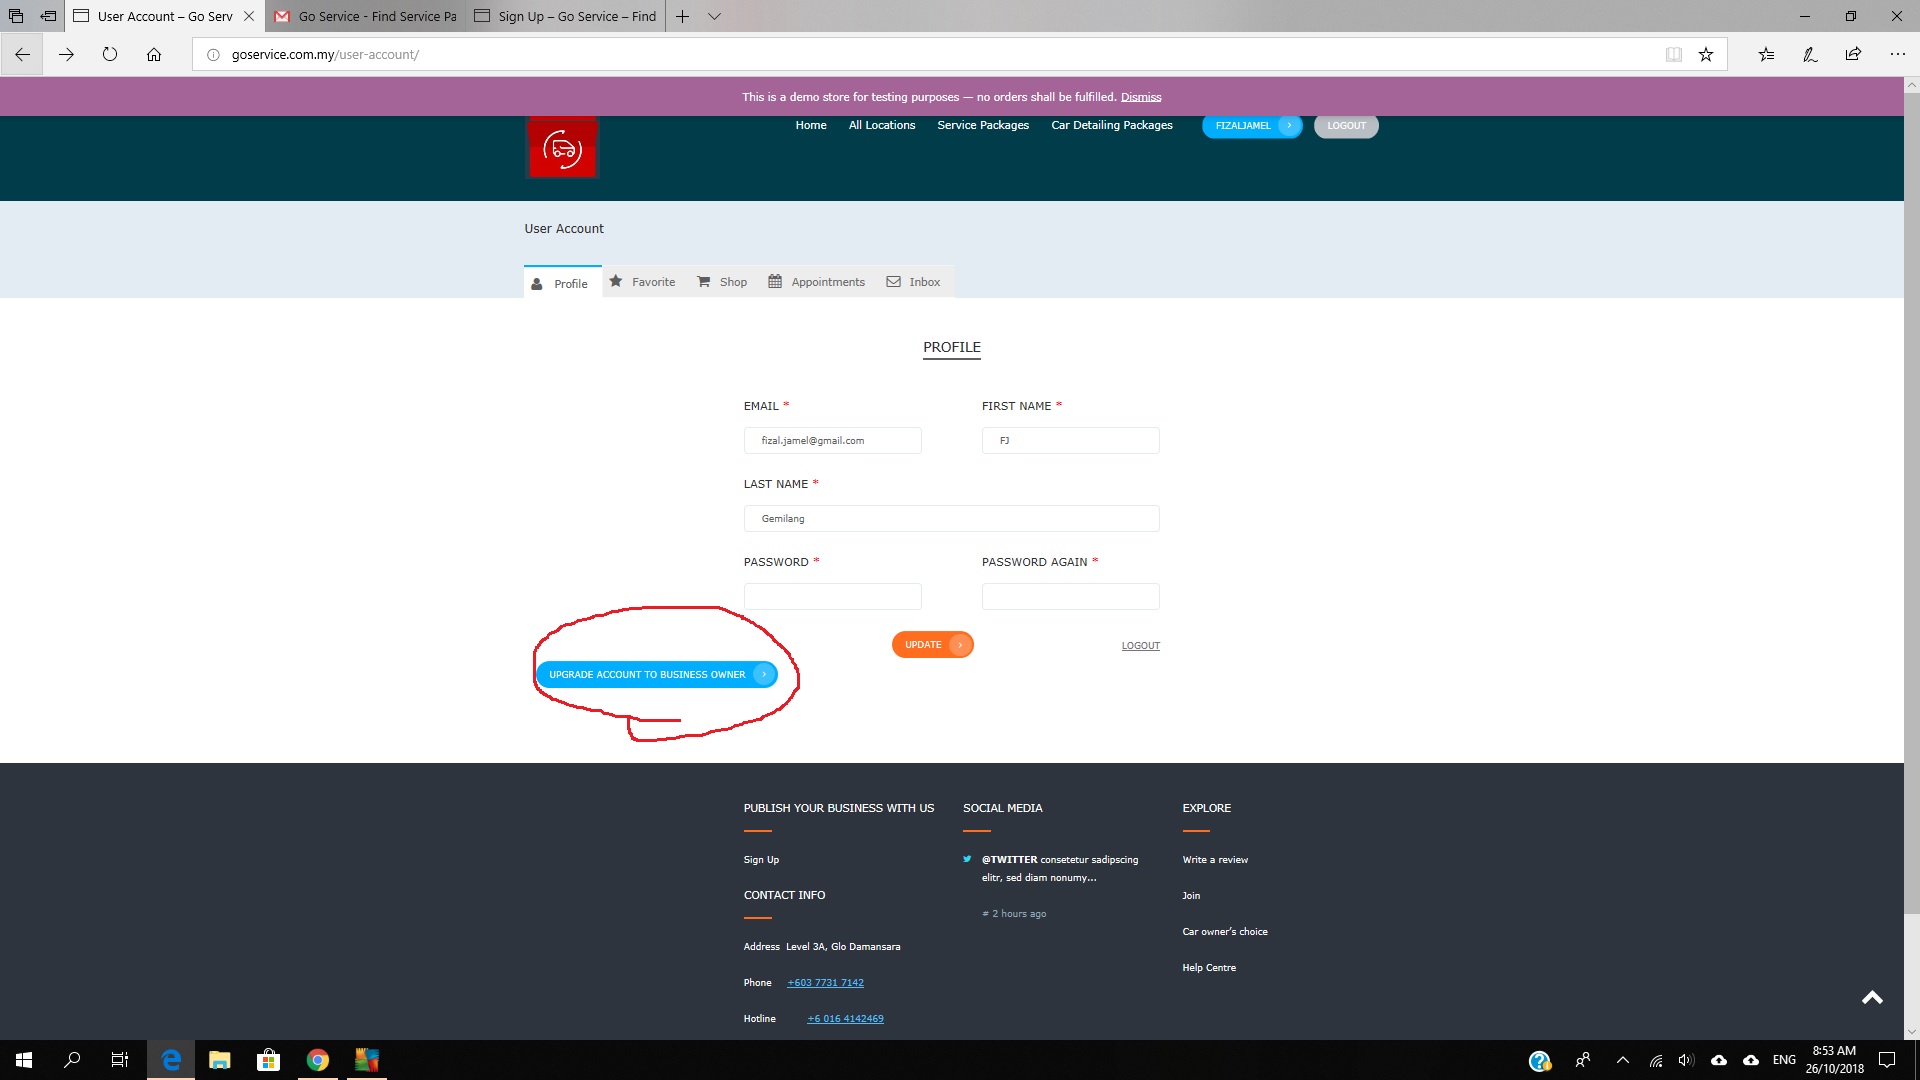Click the FIZALJAMEL account chevron
1920x1080 pixels.
(1289, 125)
